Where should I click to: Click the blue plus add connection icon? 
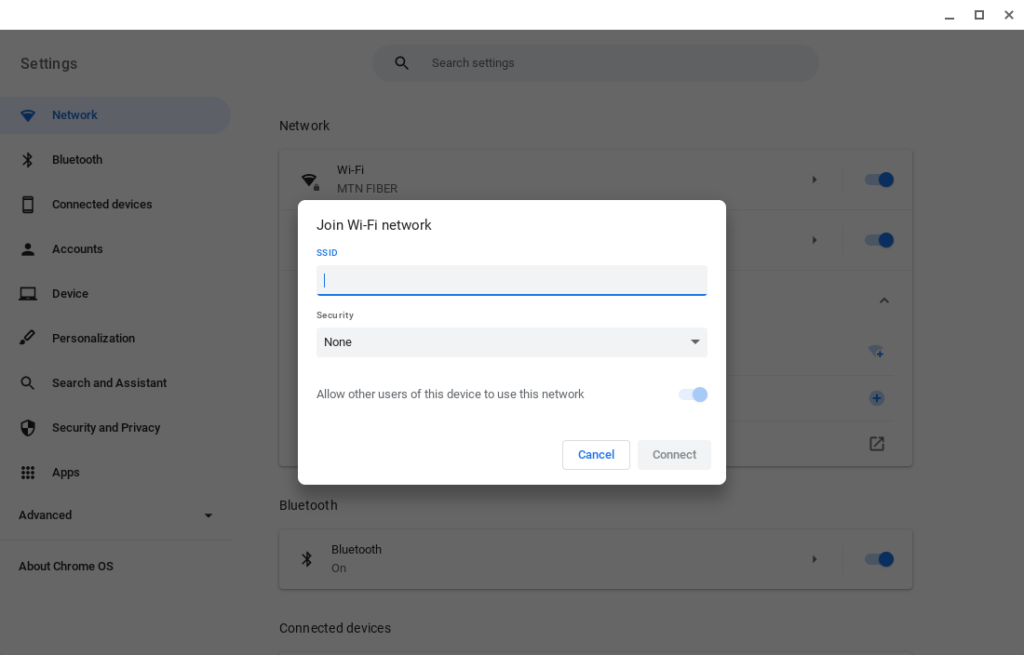pyautogui.click(x=876, y=398)
